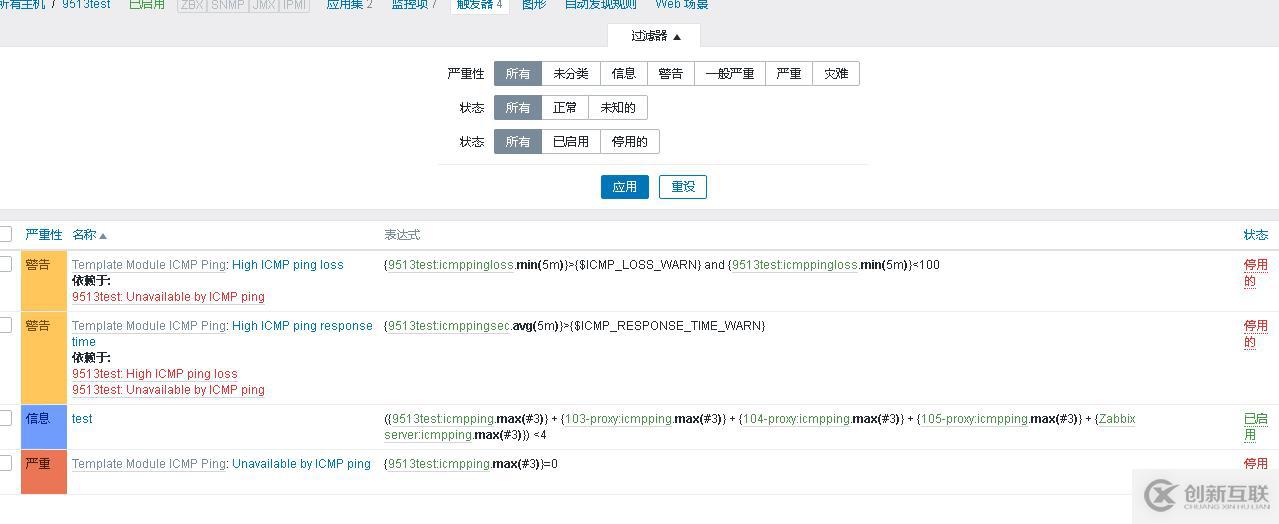1279x524 pixels.
Task: Open 103-proxy:icmpping item in expression
Action: [618, 419]
